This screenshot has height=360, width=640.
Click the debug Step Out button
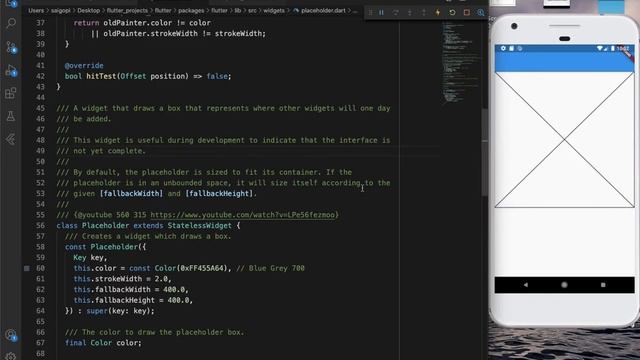[x=424, y=13]
